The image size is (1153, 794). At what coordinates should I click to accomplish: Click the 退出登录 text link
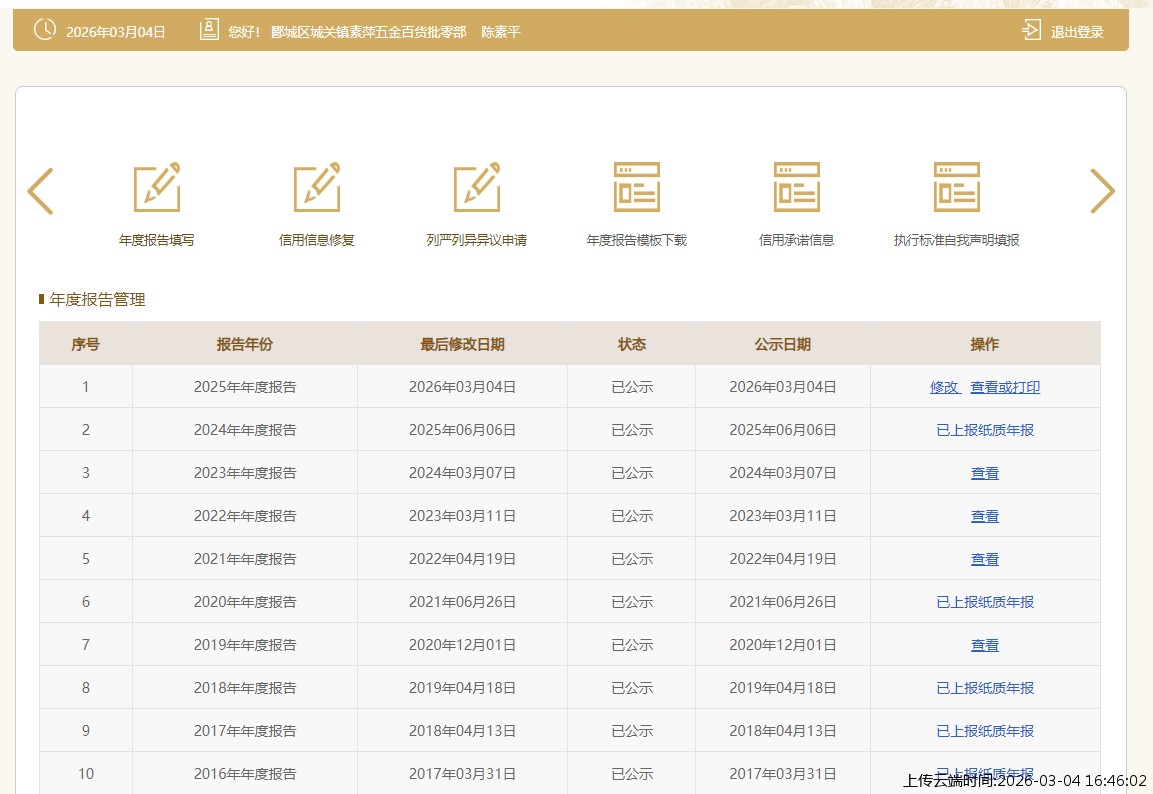(1077, 32)
